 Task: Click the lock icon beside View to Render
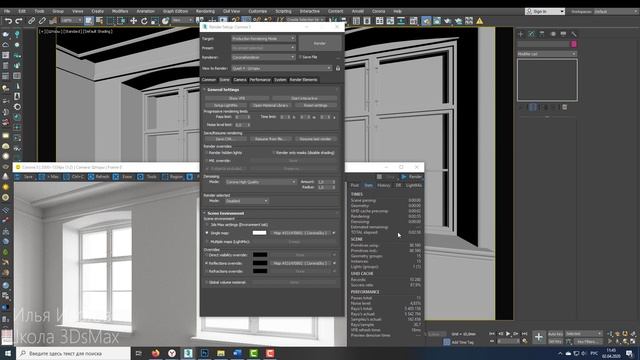[338, 68]
